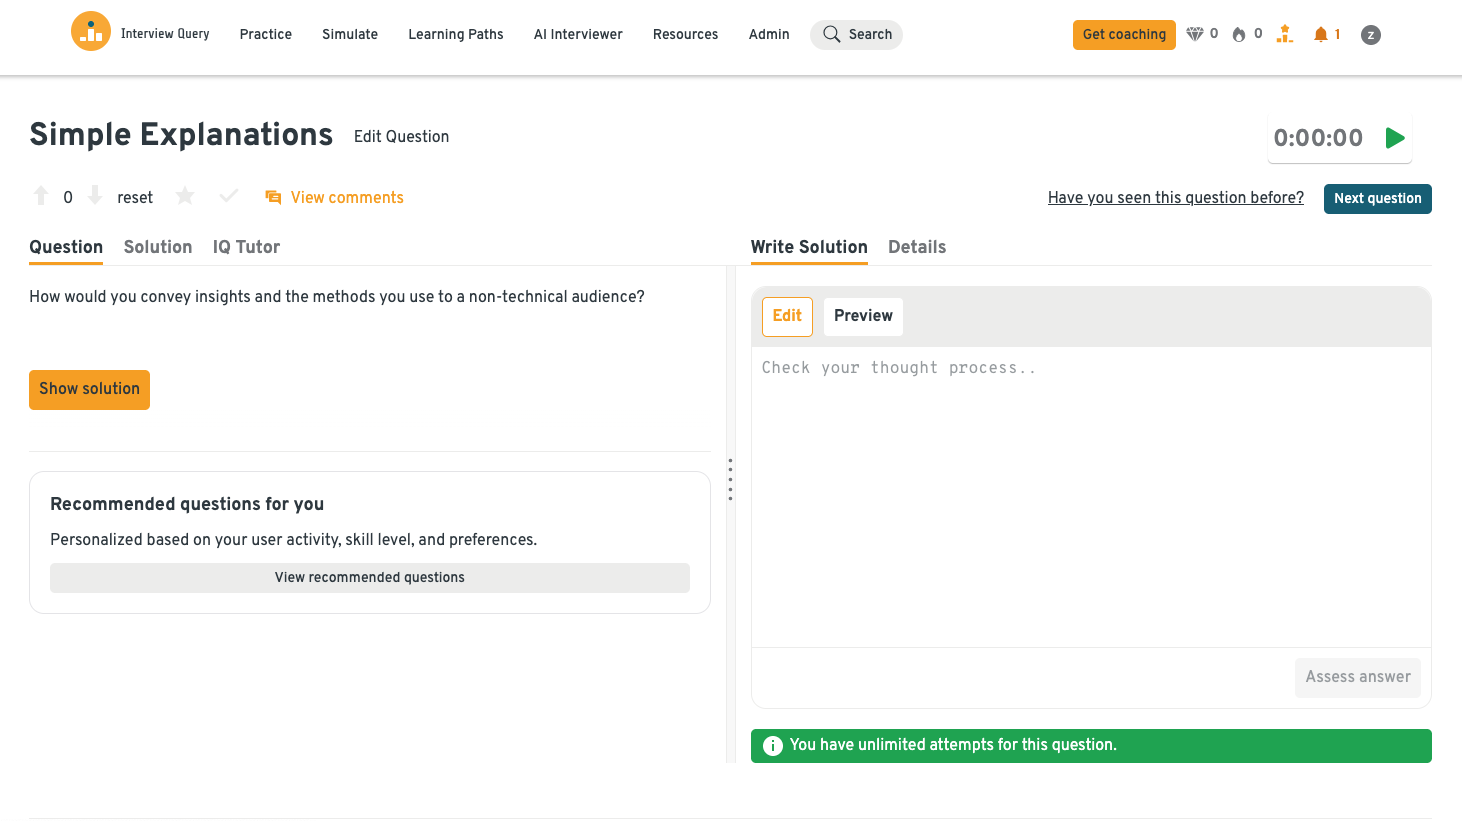Screen dimensions: 1462x821
Task: Open the user profile avatar
Action: click(x=1371, y=35)
